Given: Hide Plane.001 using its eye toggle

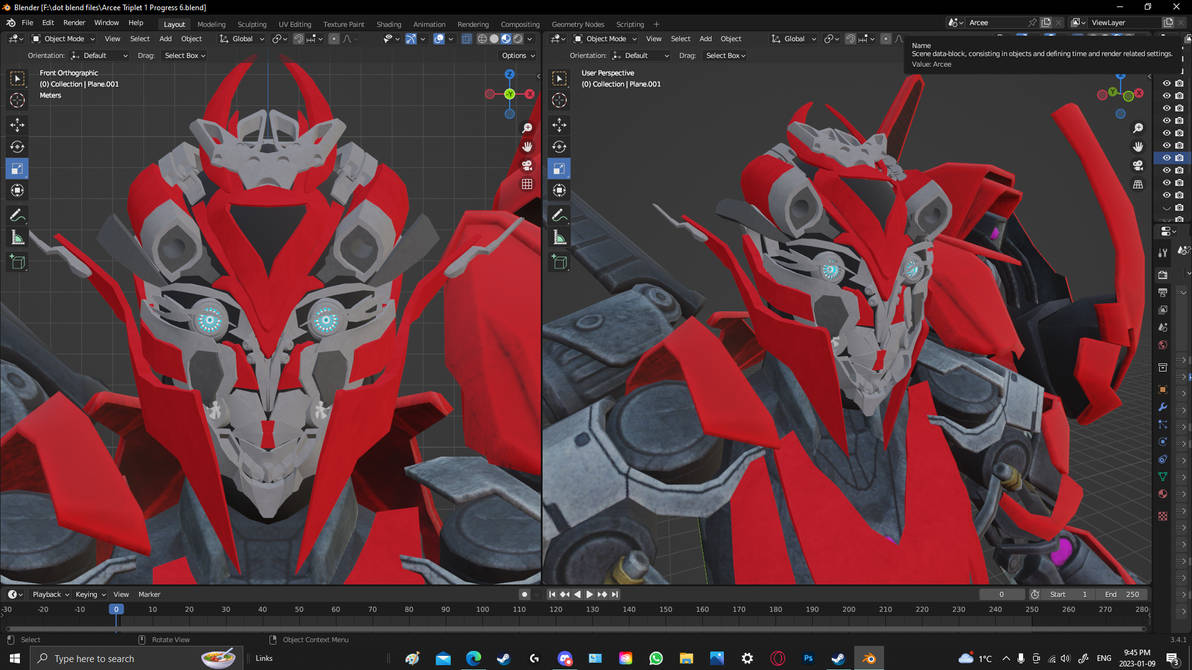Looking at the screenshot, I should tap(1166, 156).
